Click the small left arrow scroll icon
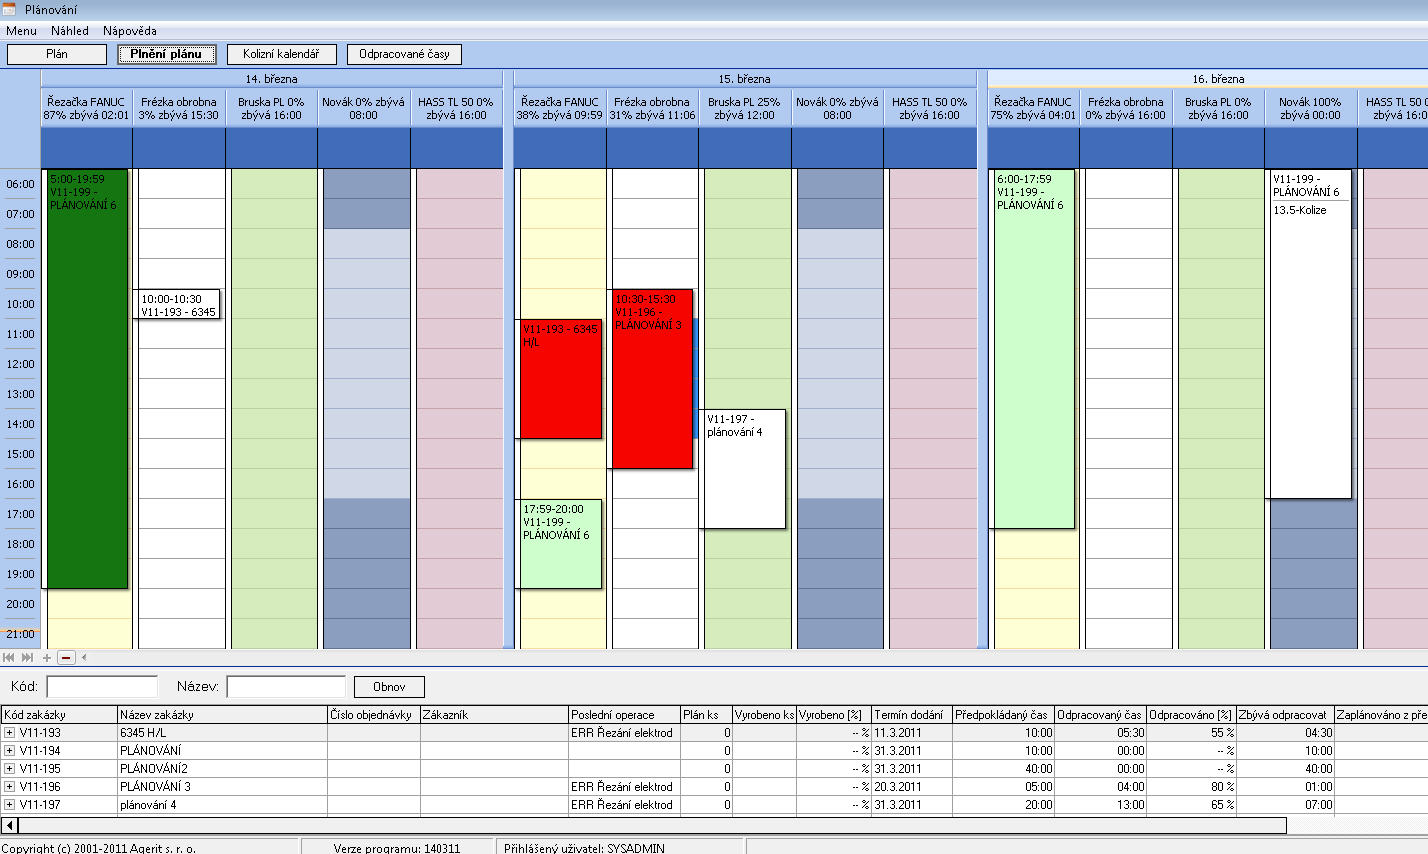The height and width of the screenshot is (854, 1428). (x=84, y=657)
